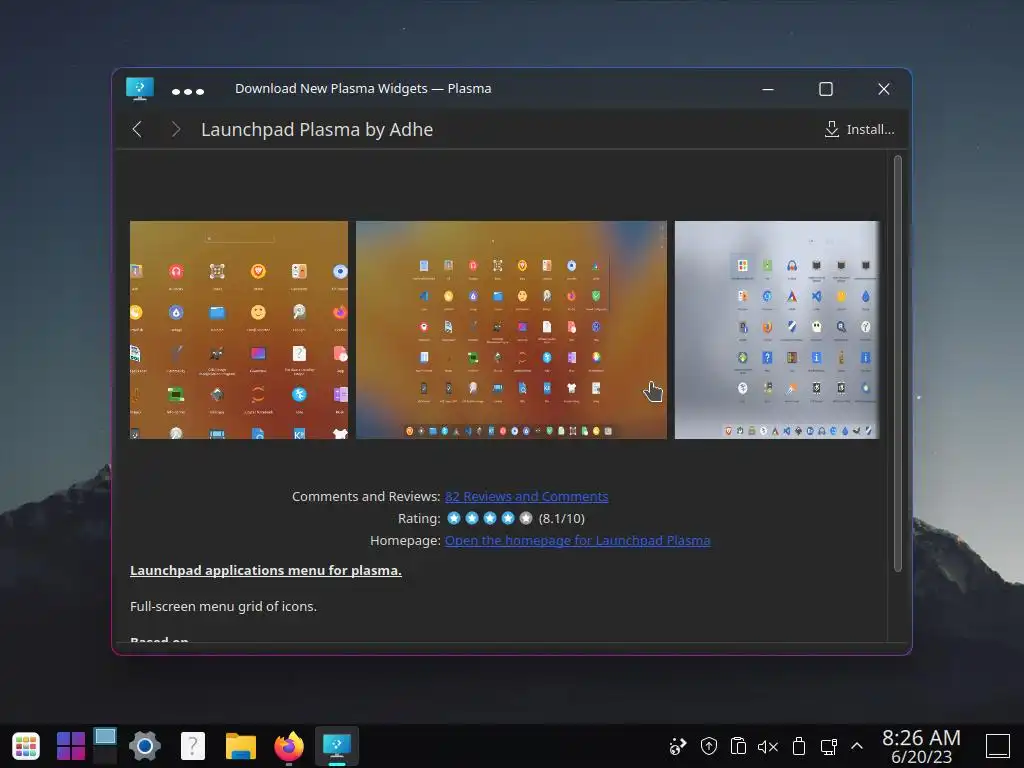The width and height of the screenshot is (1024, 768).
Task: Go forward with the right arrow in header
Action: click(x=175, y=129)
